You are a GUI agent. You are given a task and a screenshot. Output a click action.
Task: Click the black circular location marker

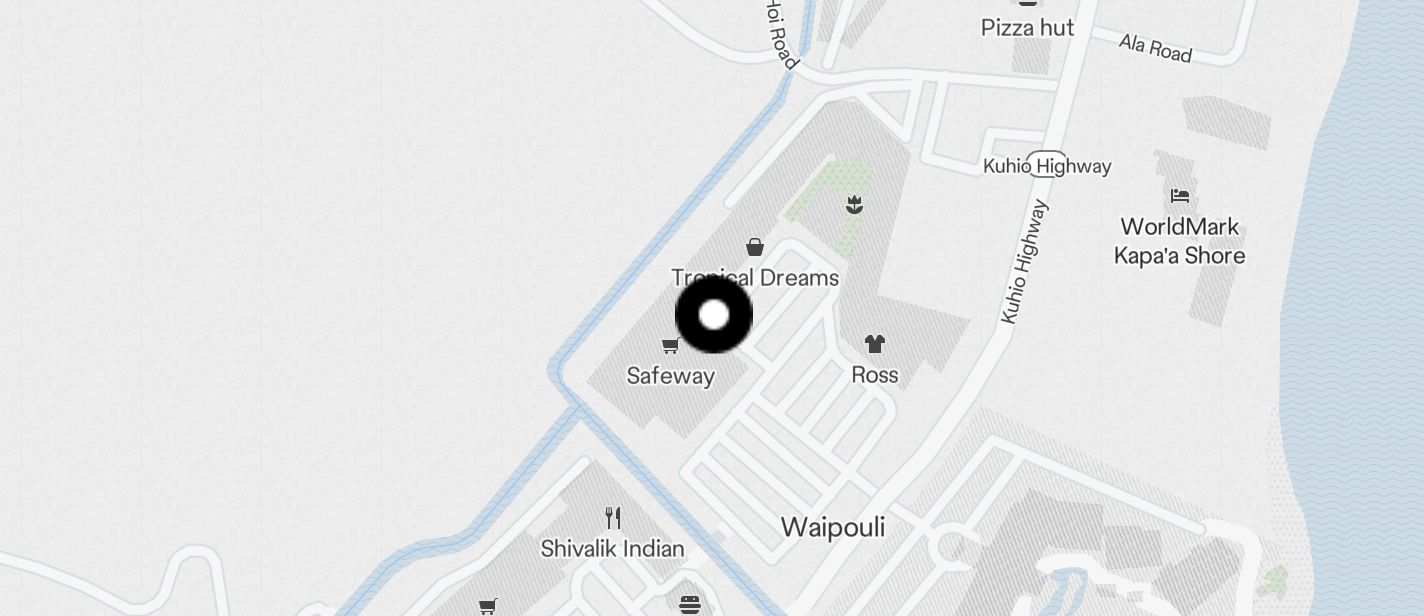[x=714, y=315]
